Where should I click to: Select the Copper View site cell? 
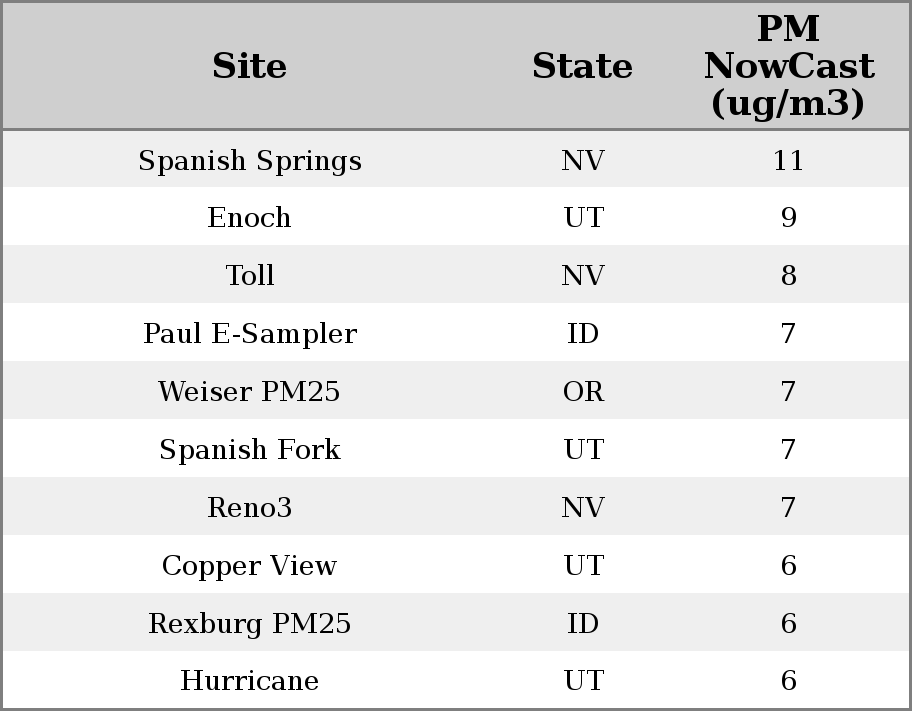point(249,566)
